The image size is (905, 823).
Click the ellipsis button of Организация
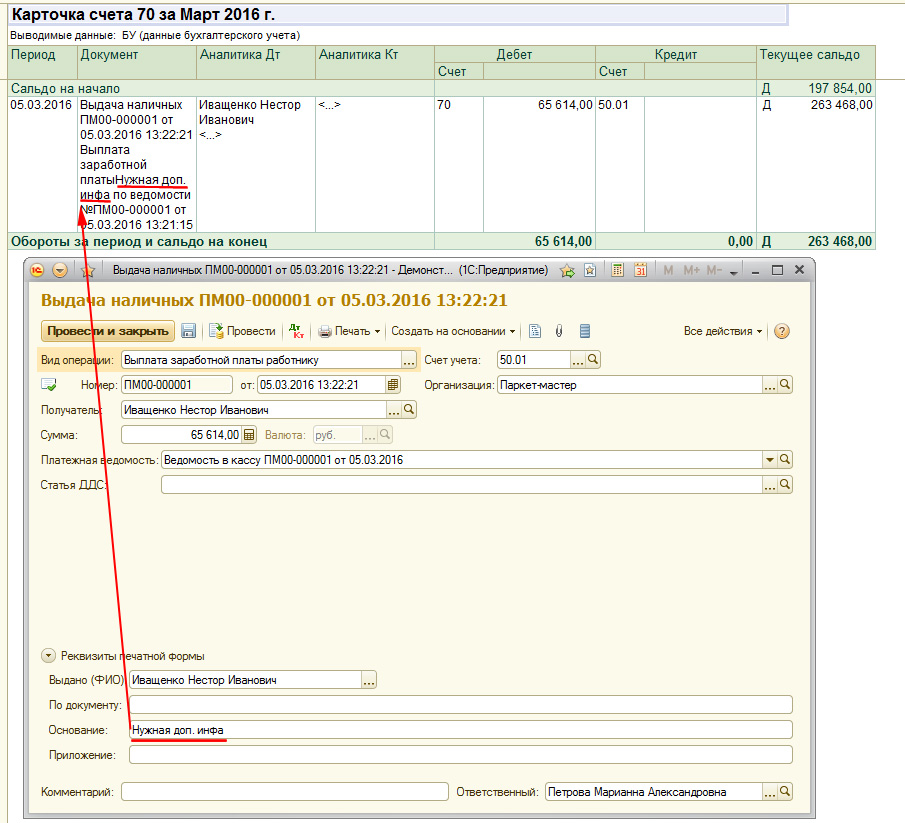770,385
